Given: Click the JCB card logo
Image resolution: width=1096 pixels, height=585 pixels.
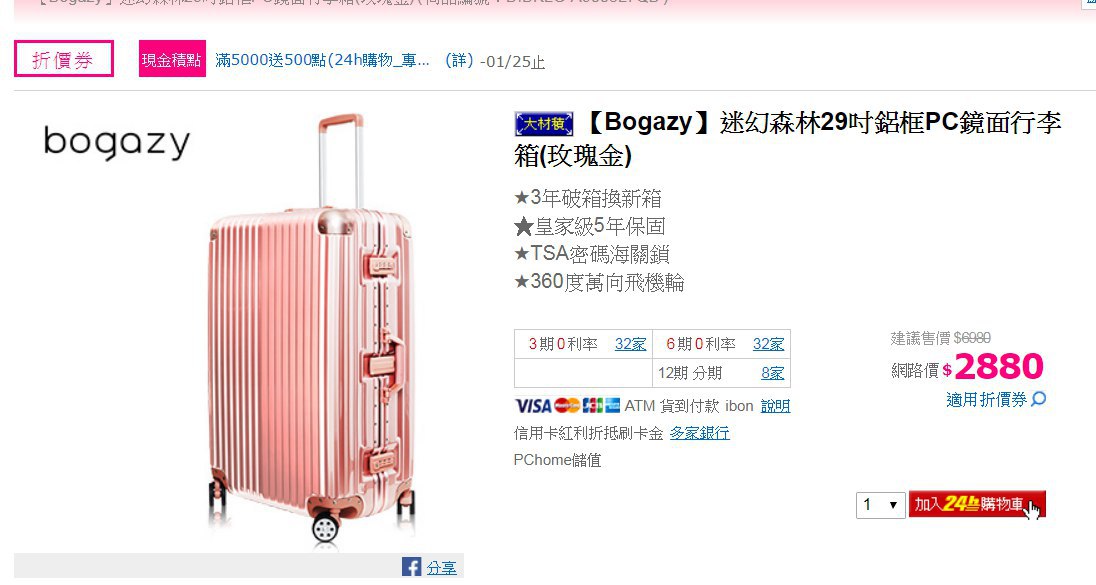Looking at the screenshot, I should tap(592, 405).
